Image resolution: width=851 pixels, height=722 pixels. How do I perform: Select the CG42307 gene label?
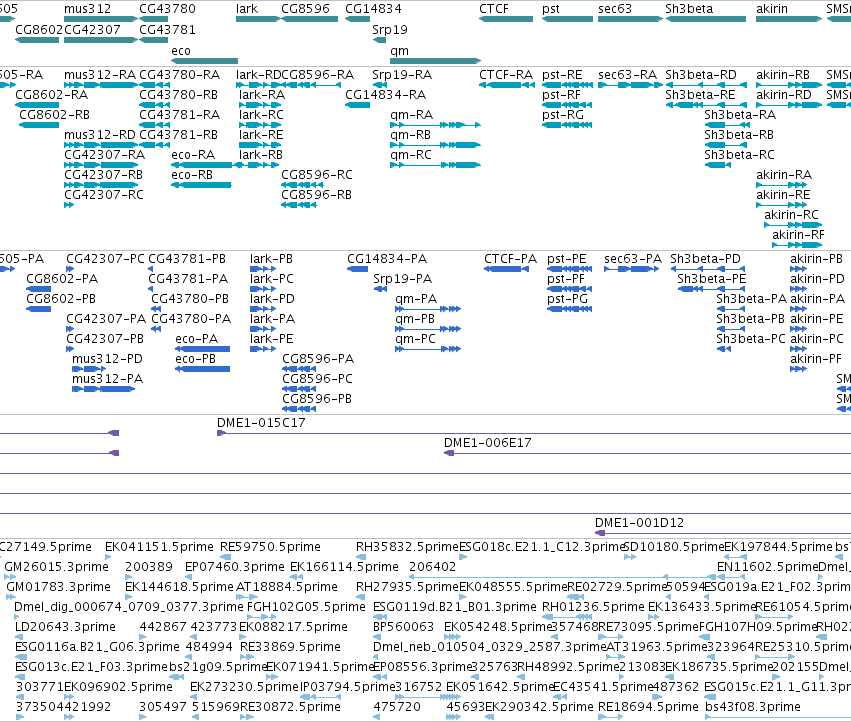[92, 30]
